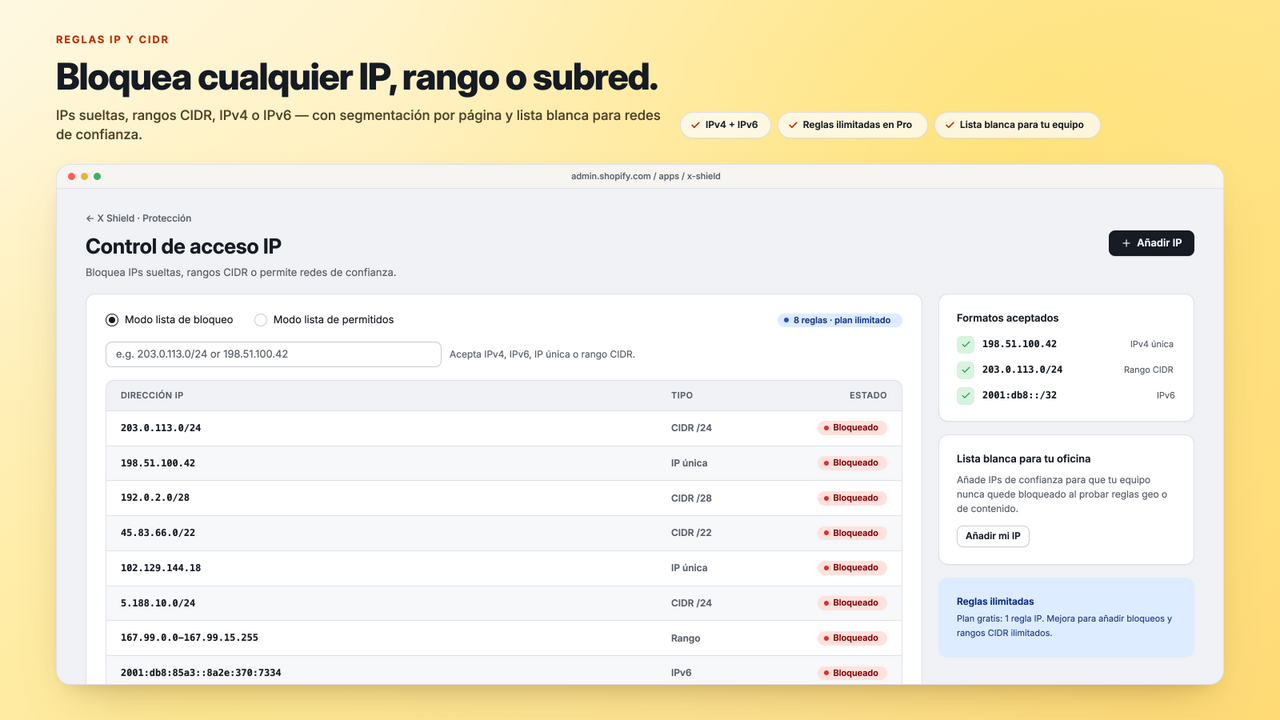Select table row 203.0.113.0/24
This screenshot has height=720, width=1280.
click(x=504, y=428)
